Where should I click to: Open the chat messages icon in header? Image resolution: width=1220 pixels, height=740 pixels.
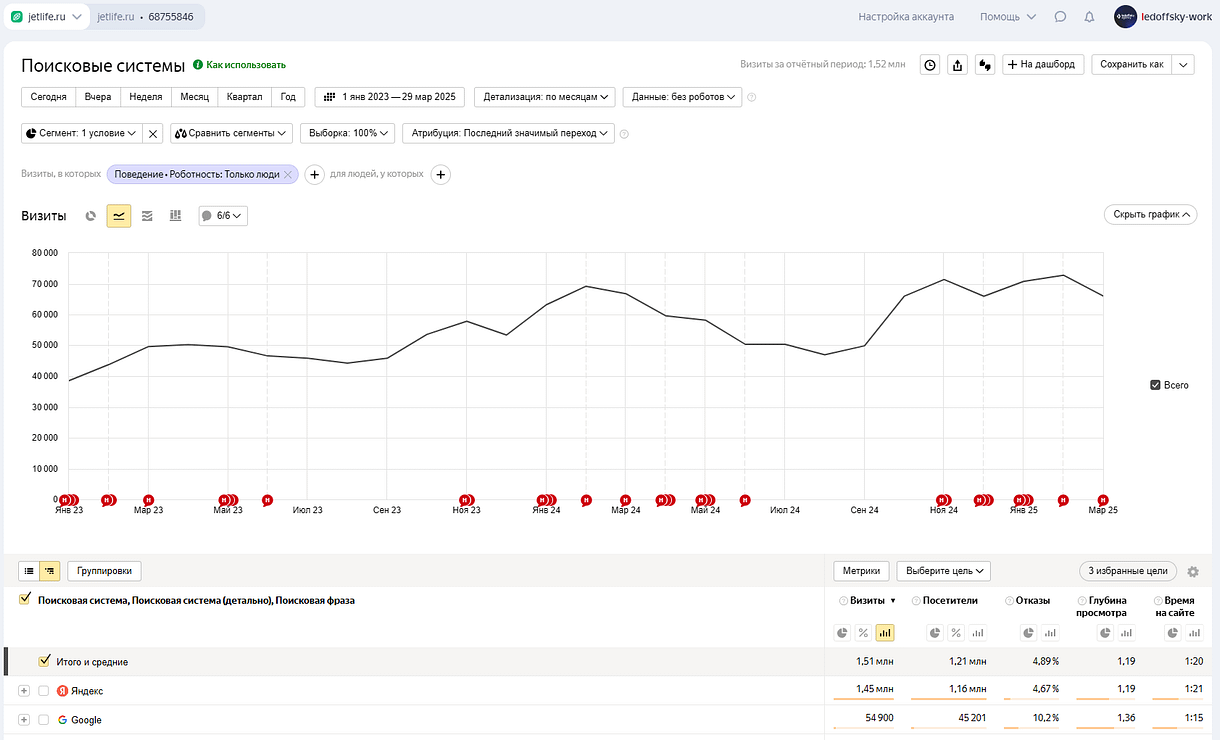(1060, 17)
